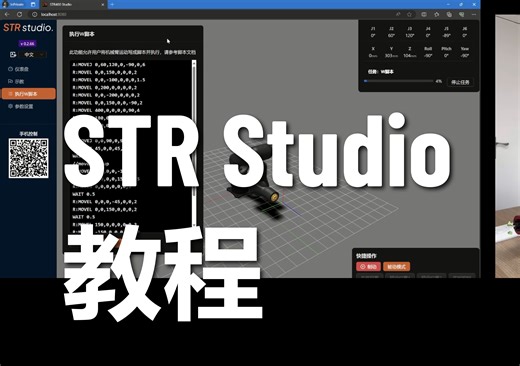Click the STR studio logo
The width and height of the screenshot is (520, 366).
click(x=28, y=27)
